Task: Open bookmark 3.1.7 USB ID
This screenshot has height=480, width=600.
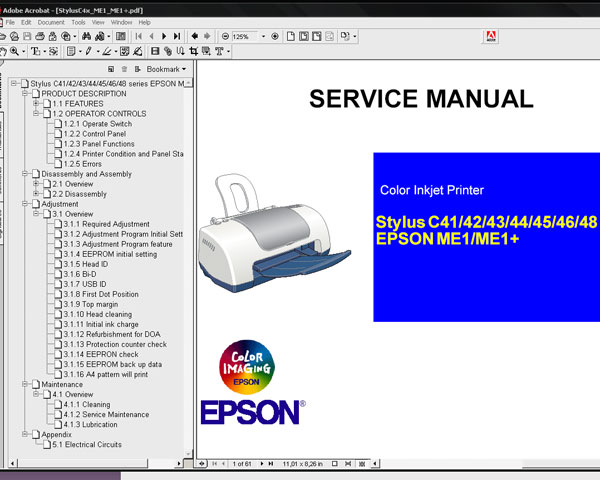Action: 85,284
